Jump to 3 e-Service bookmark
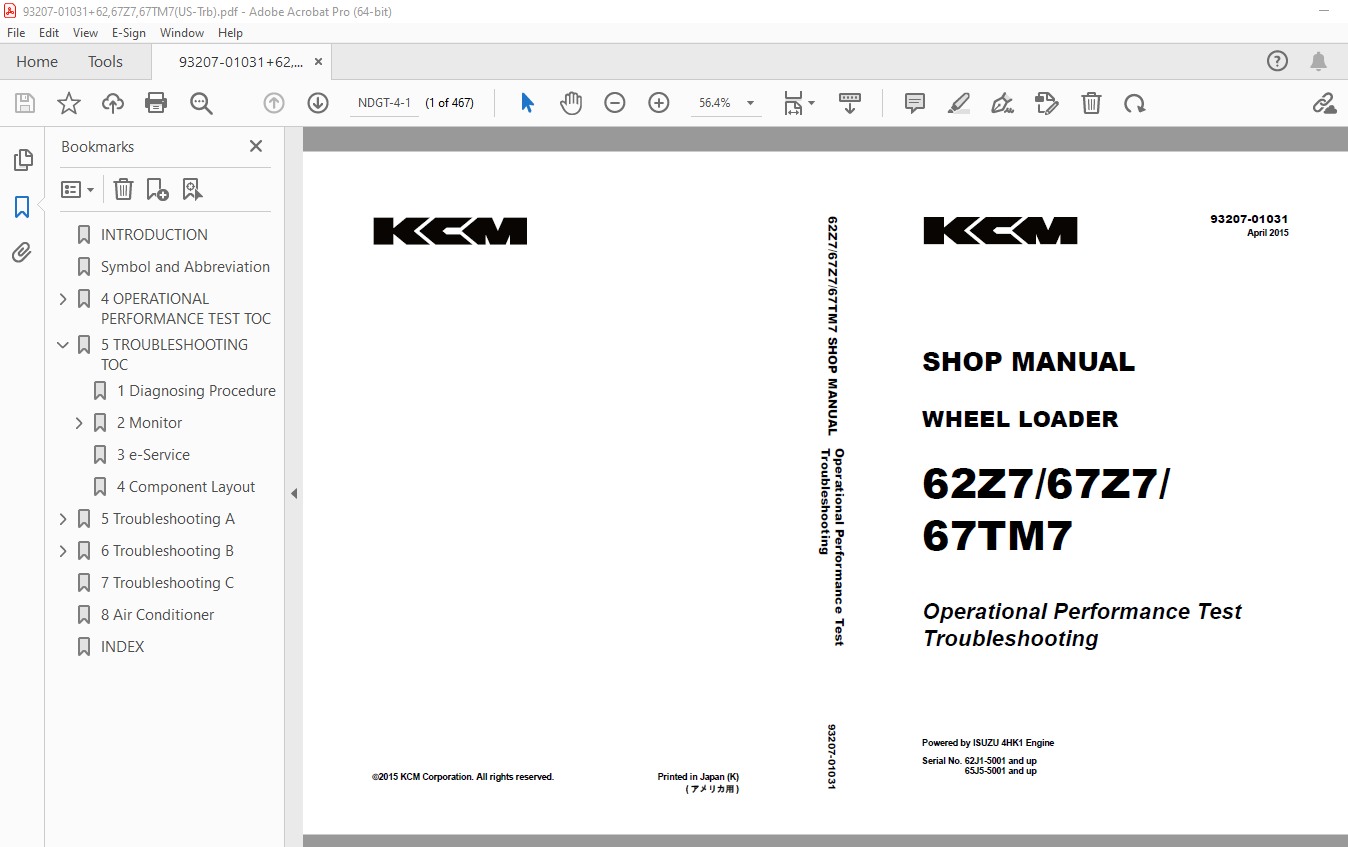This screenshot has height=847, width=1348. click(x=153, y=455)
